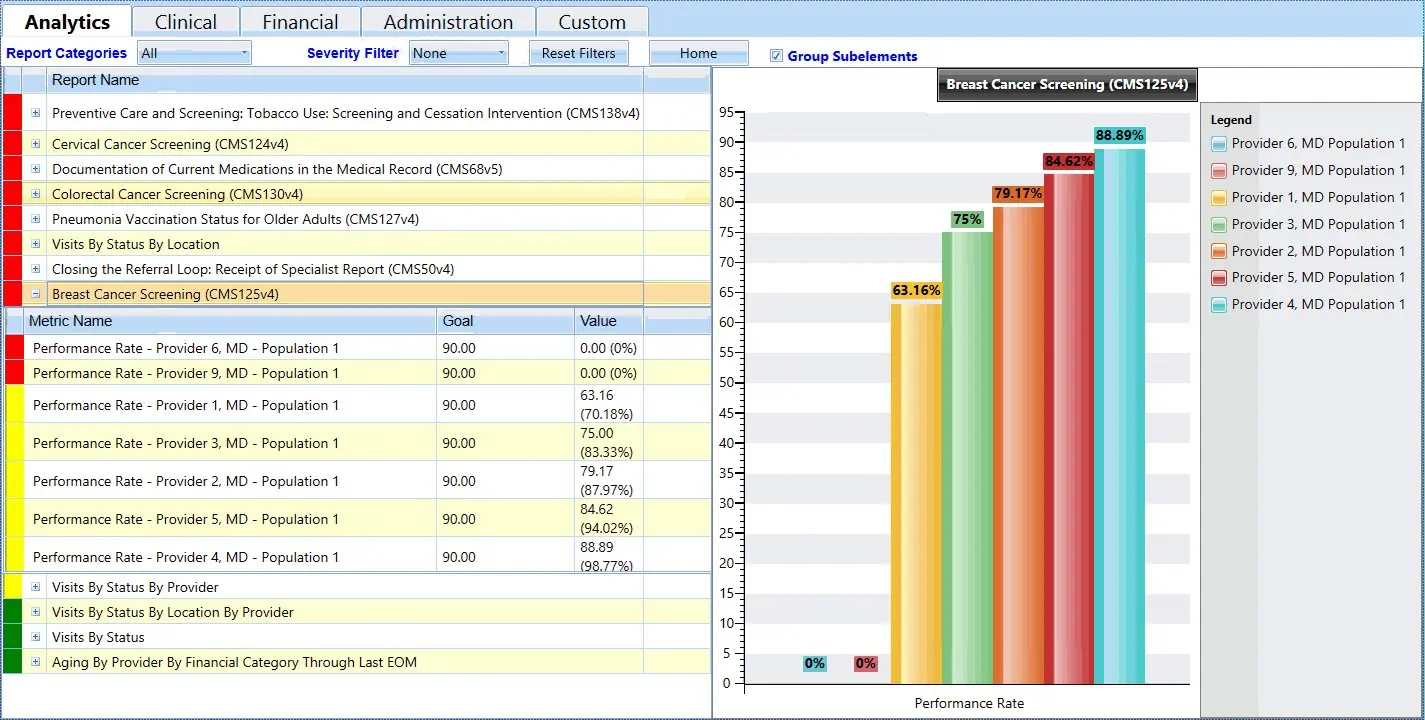Click the Provider 2 orange legend swatch
The height and width of the screenshot is (720, 1425).
(x=1218, y=250)
